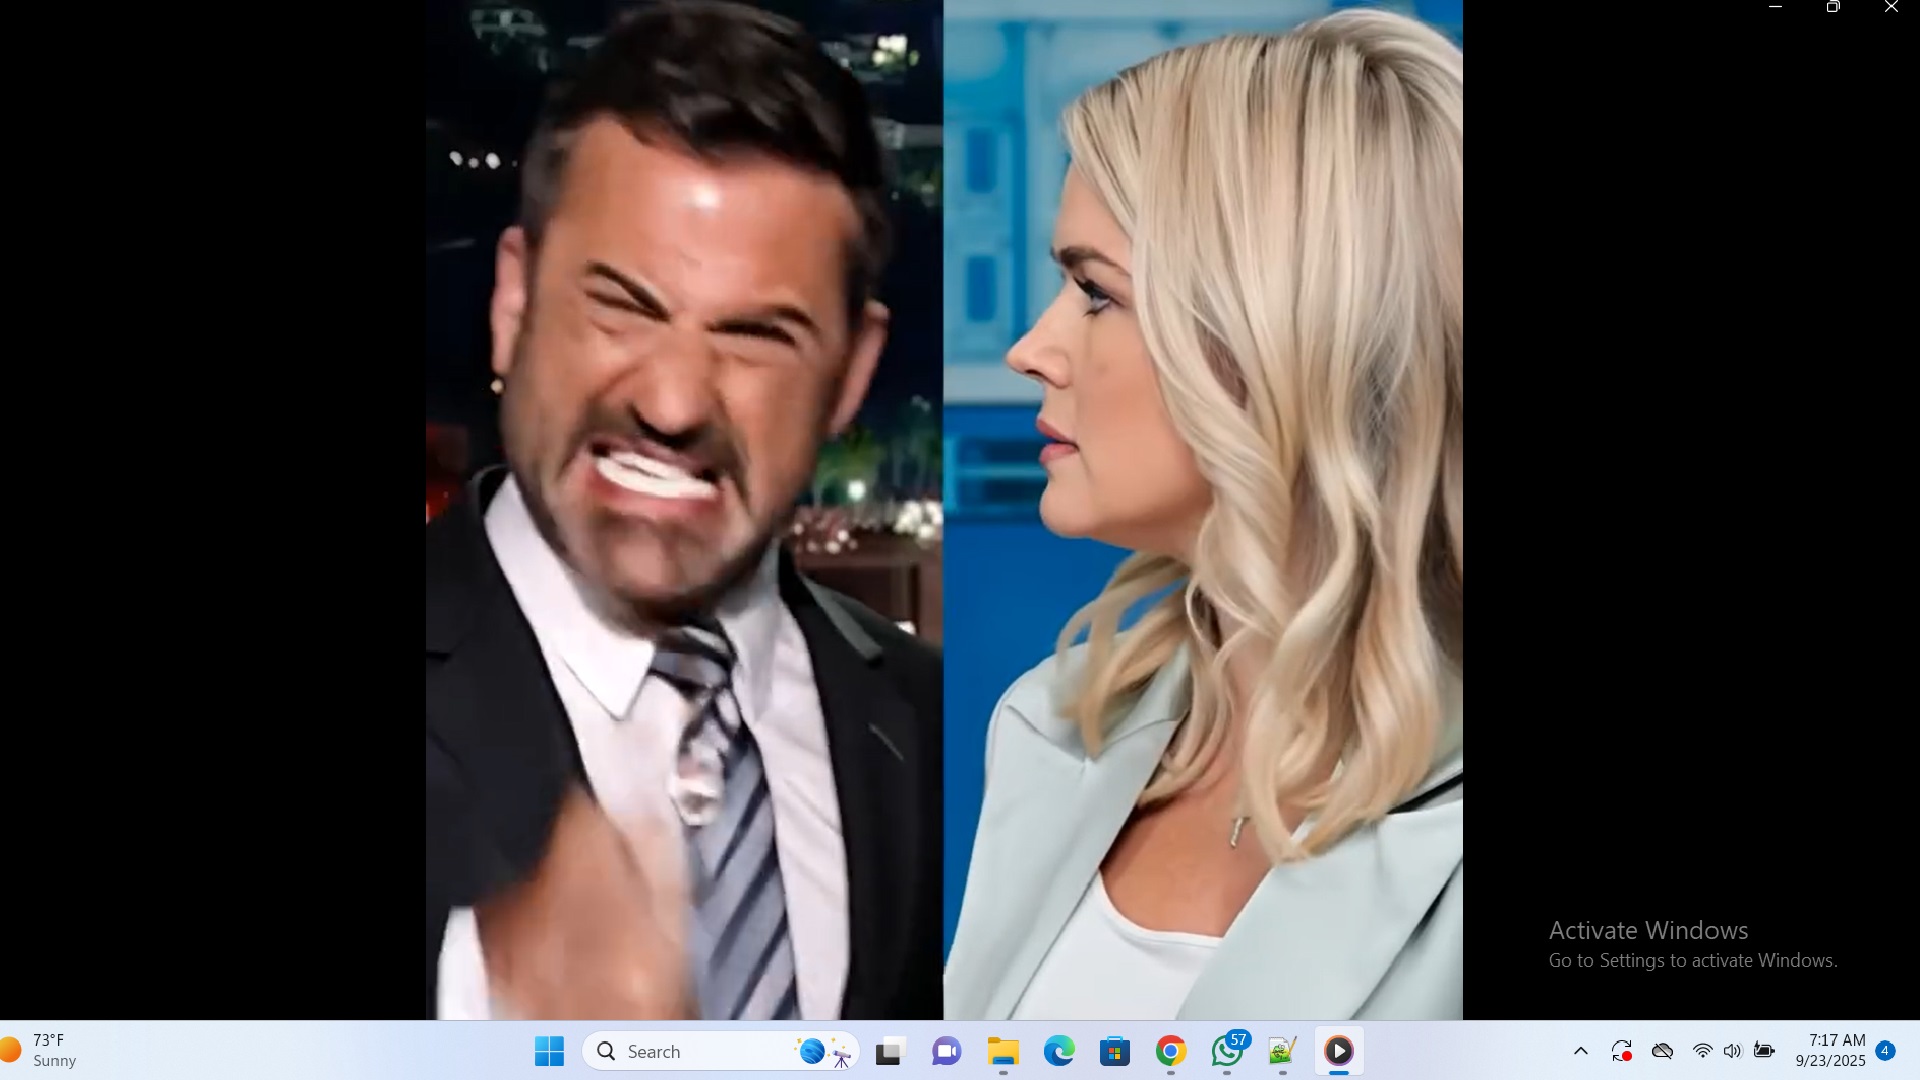Open the sync status tray icon

click(1622, 1051)
